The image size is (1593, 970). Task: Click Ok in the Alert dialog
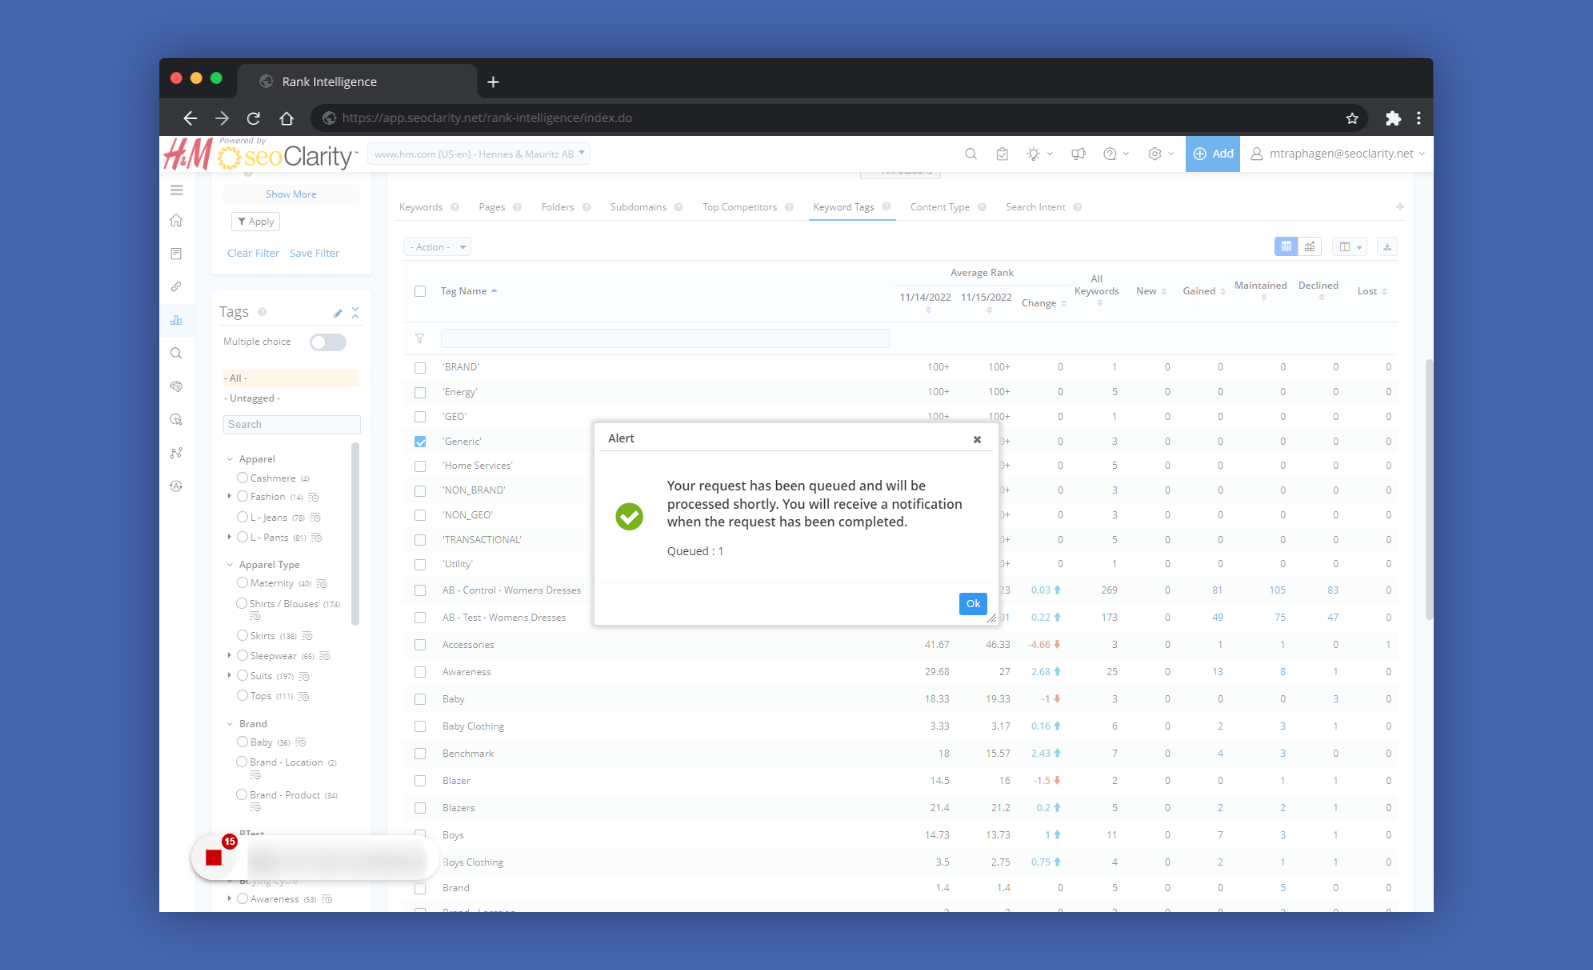973,604
